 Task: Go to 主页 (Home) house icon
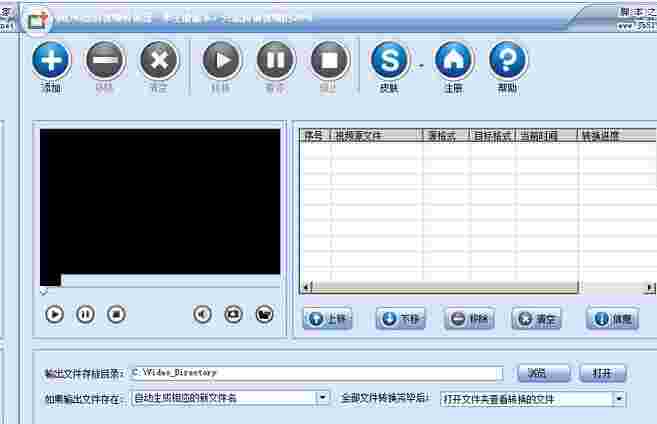tap(453, 61)
